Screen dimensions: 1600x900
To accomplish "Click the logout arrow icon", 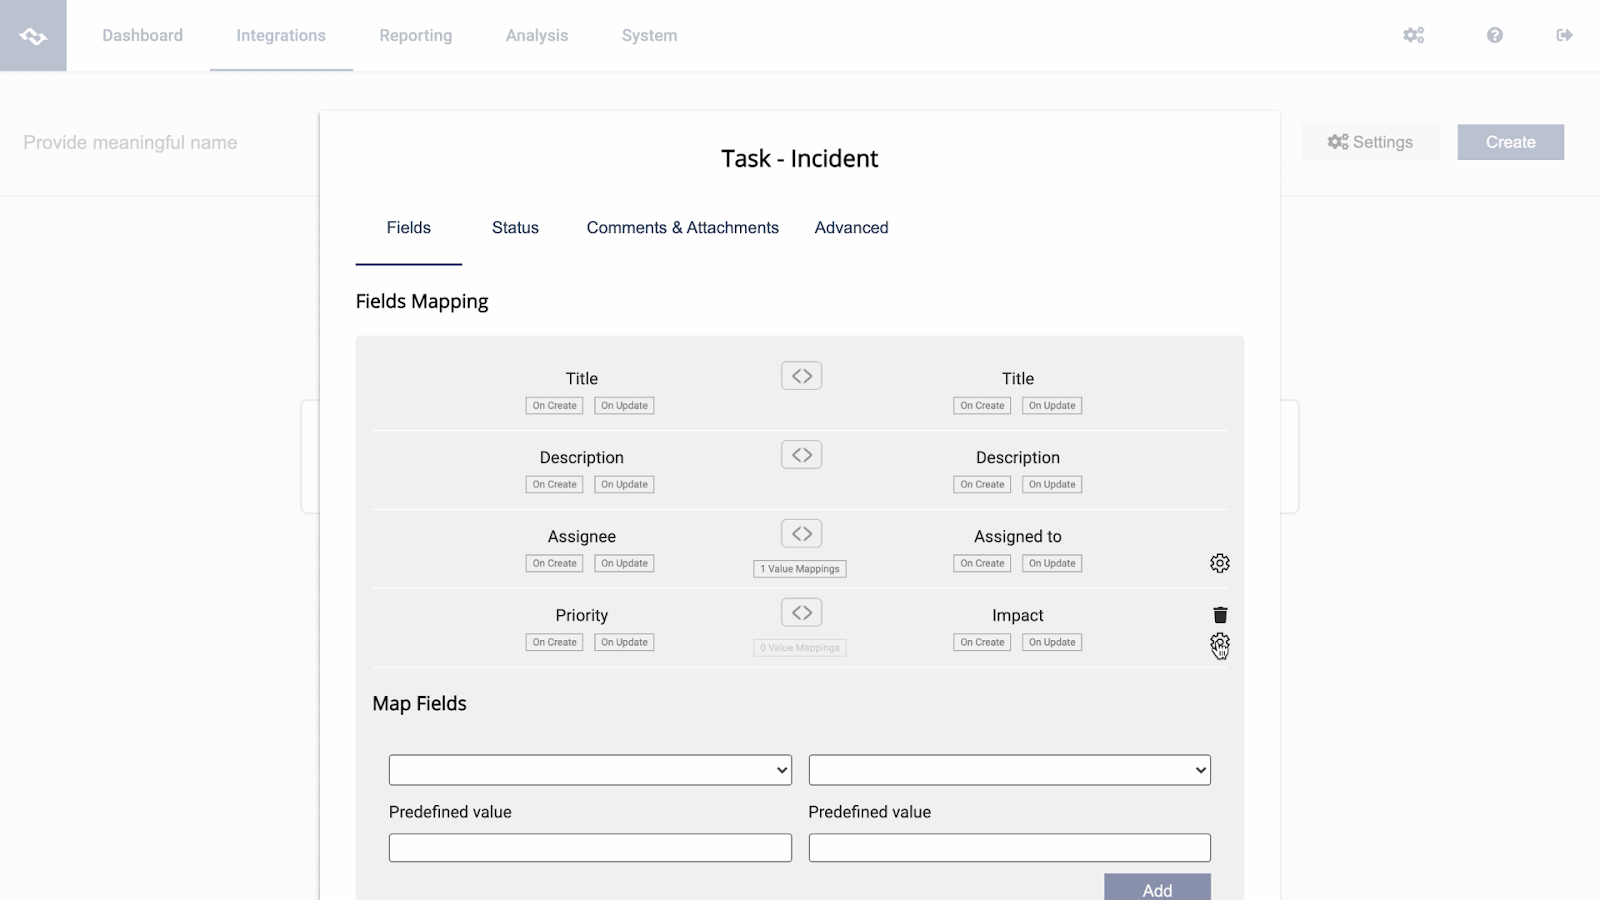I will tap(1566, 35).
